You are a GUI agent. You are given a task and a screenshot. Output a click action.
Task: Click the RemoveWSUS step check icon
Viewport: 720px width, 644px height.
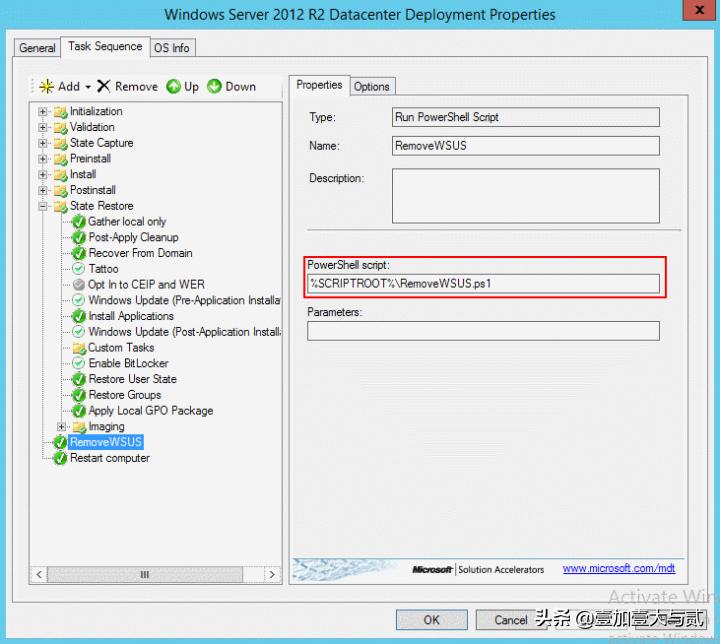click(60, 443)
